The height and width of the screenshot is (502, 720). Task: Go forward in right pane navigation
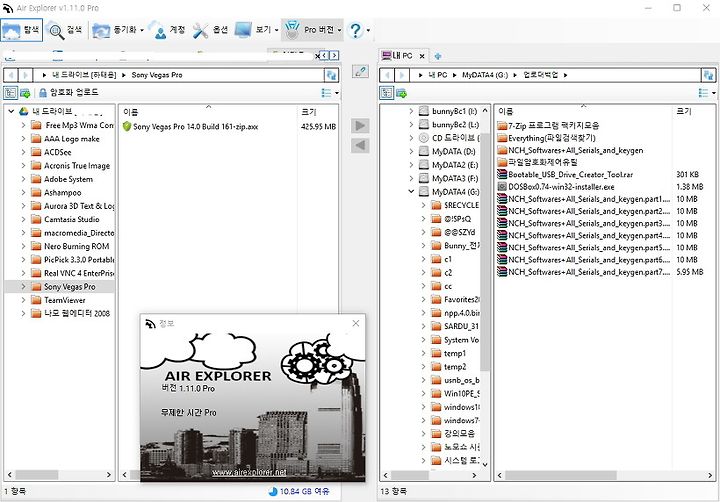point(401,75)
